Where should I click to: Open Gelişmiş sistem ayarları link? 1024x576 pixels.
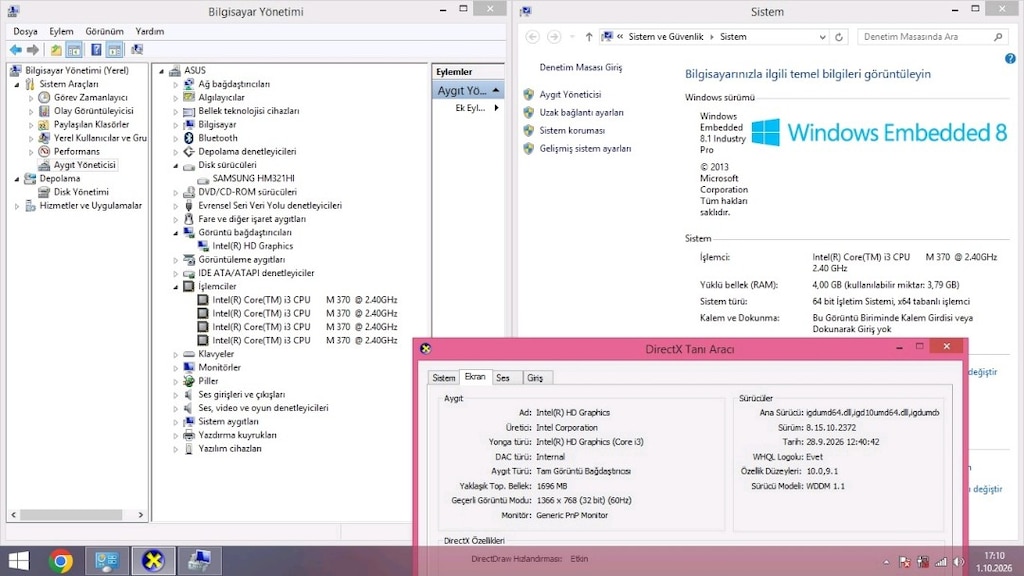[584, 149]
